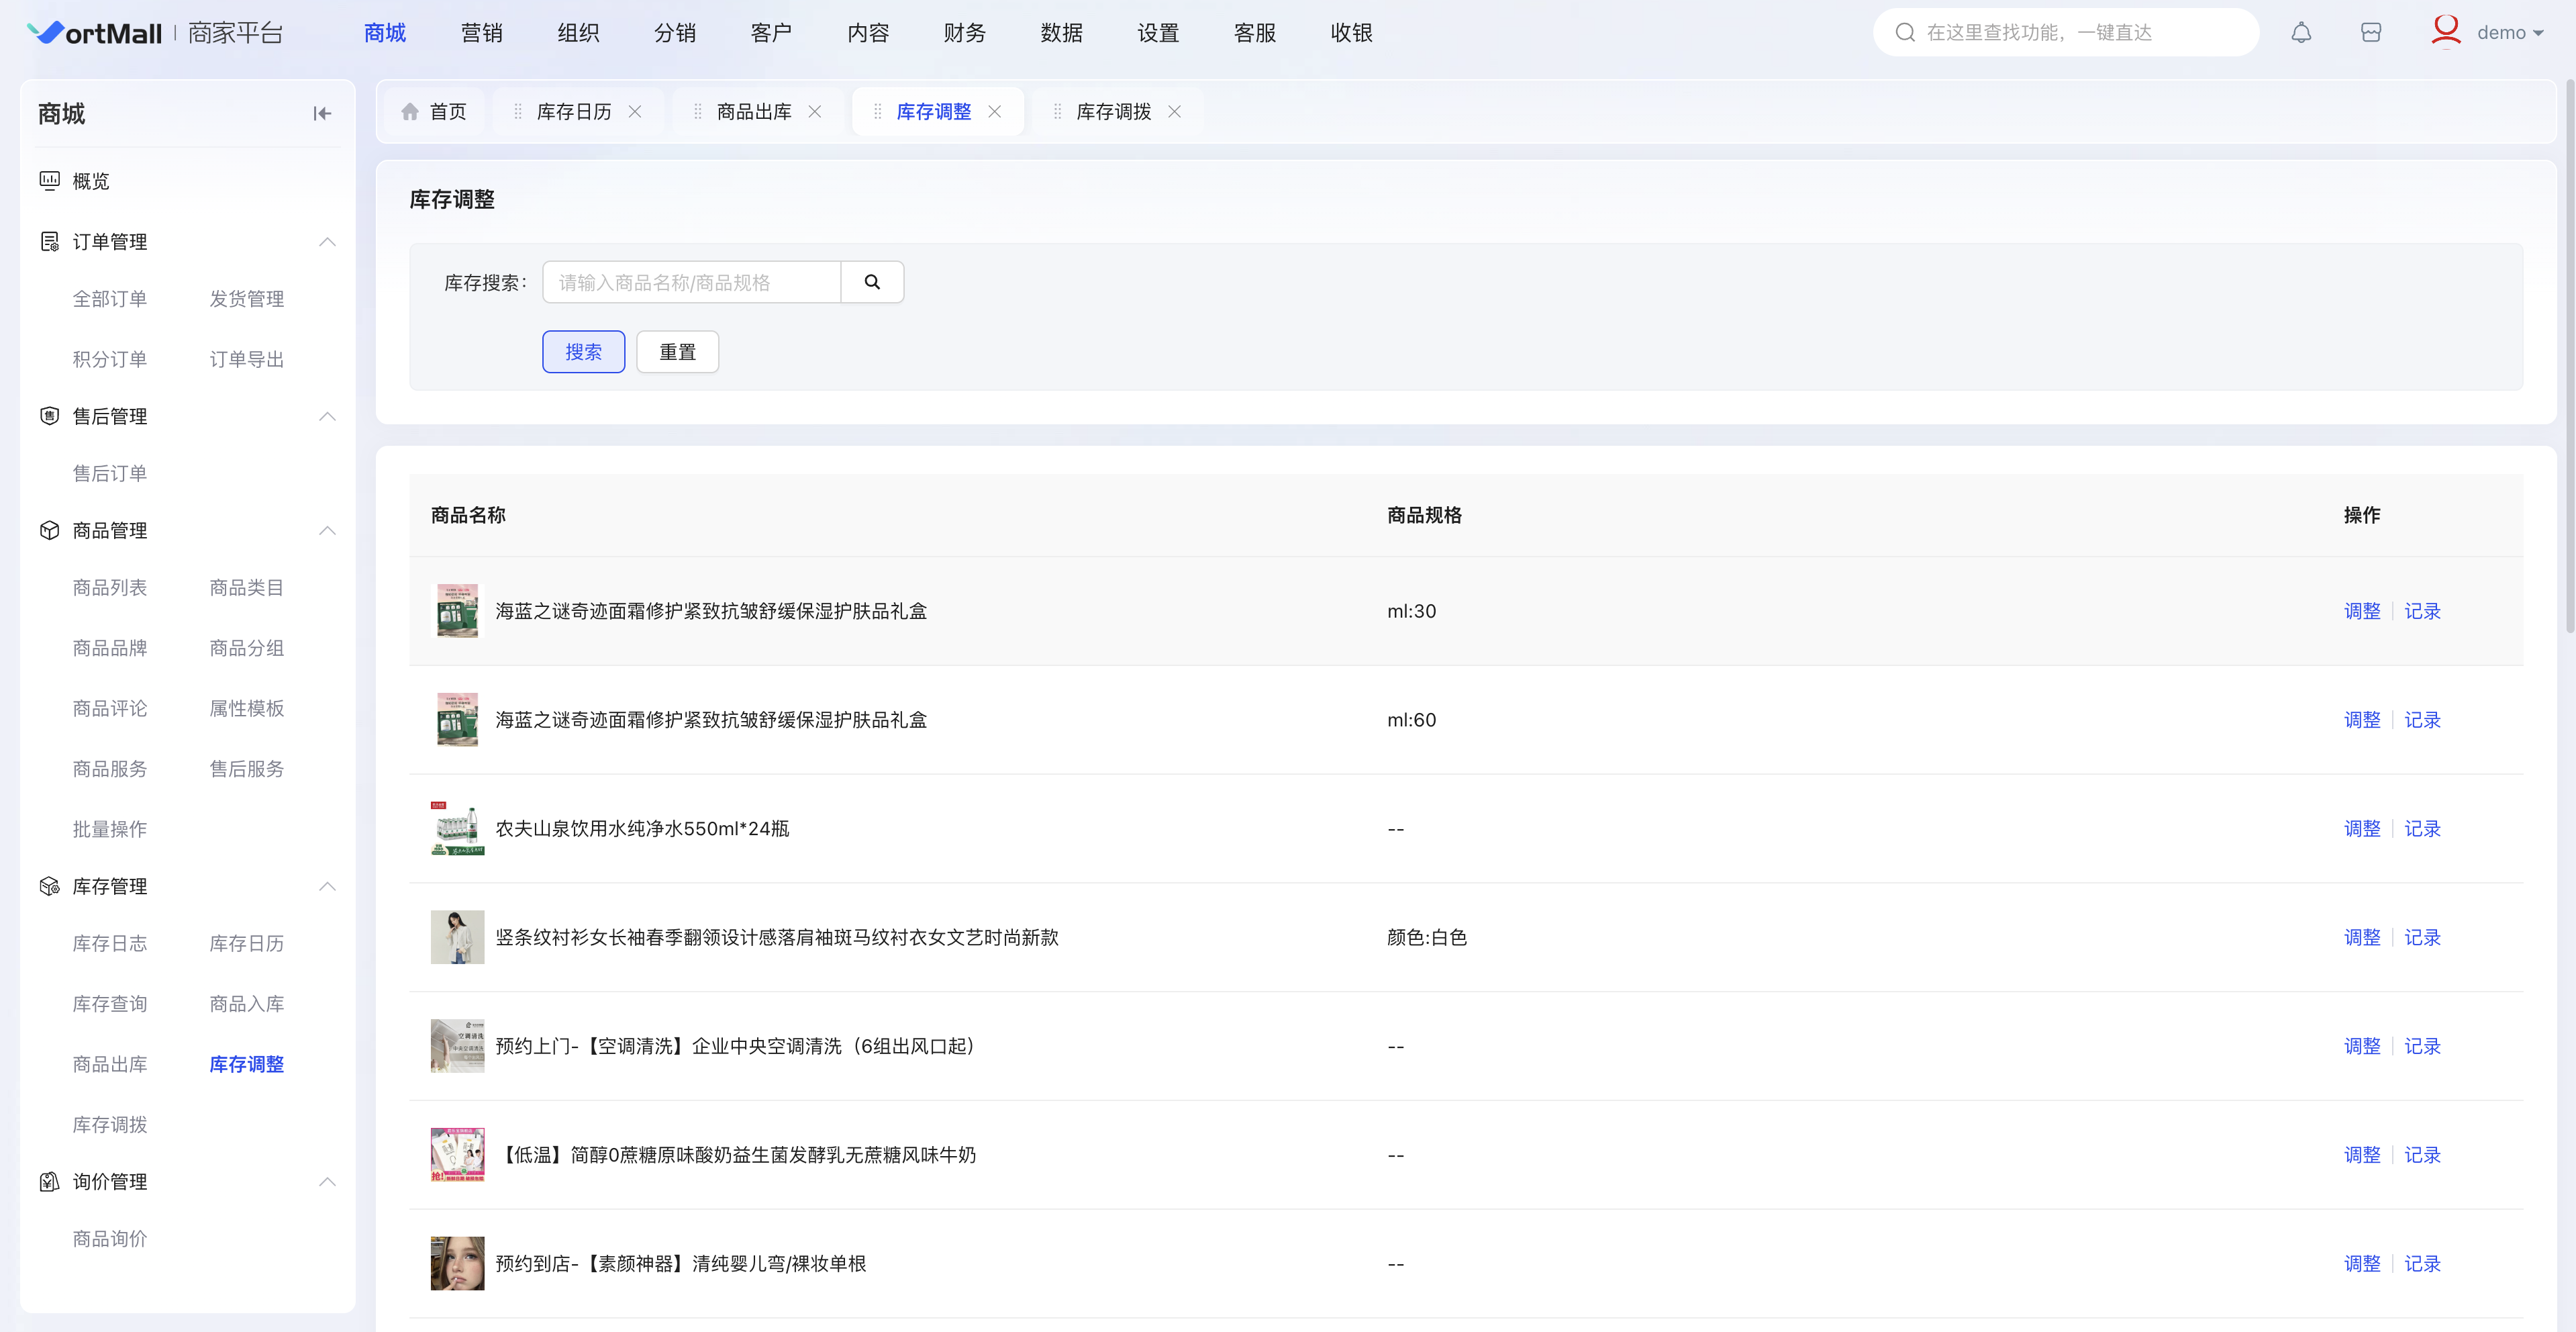This screenshot has height=1332, width=2576.
Task: Open the 概览 overview sidebar item
Action: pos(90,181)
